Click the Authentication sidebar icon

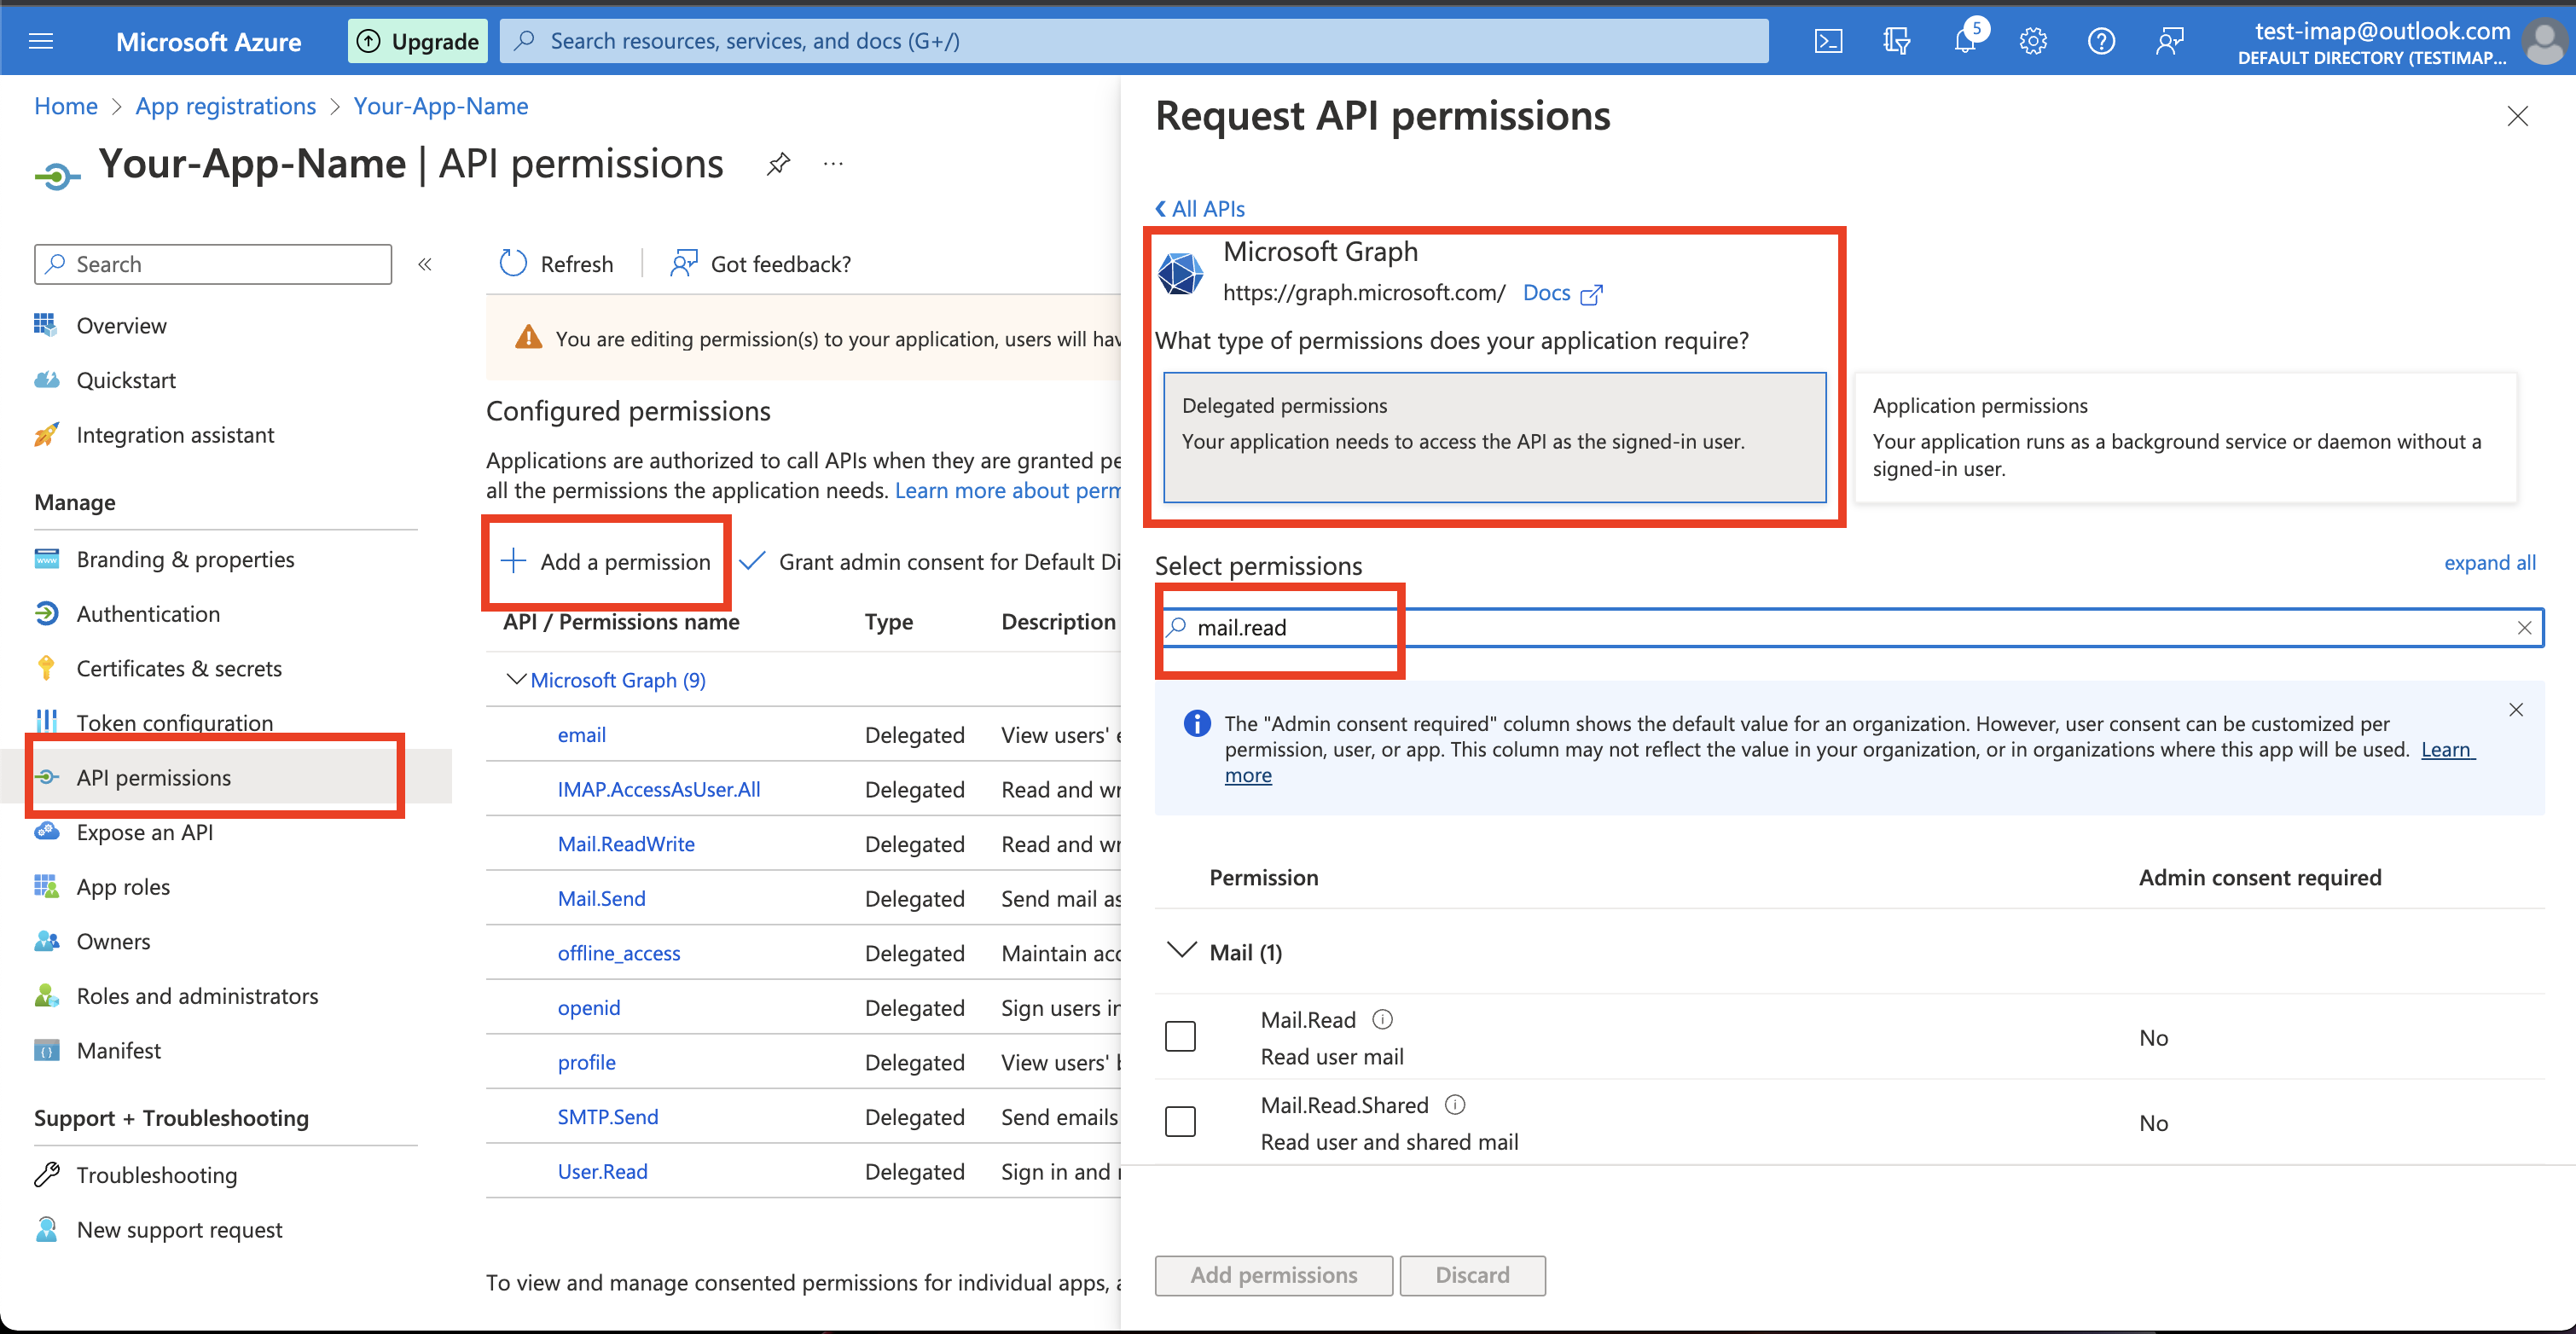[46, 612]
